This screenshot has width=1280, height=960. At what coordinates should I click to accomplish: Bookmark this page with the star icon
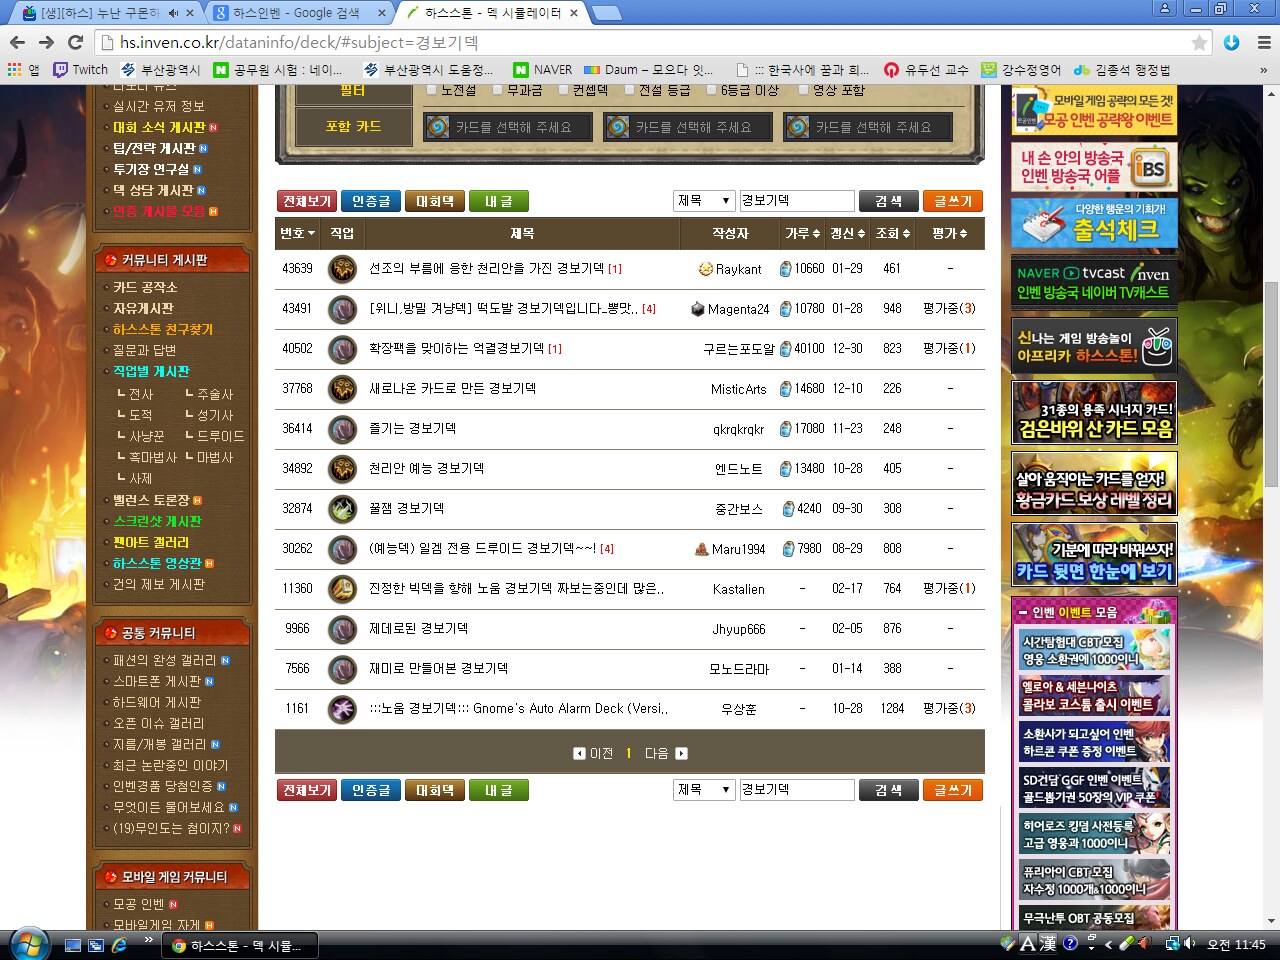1199,43
